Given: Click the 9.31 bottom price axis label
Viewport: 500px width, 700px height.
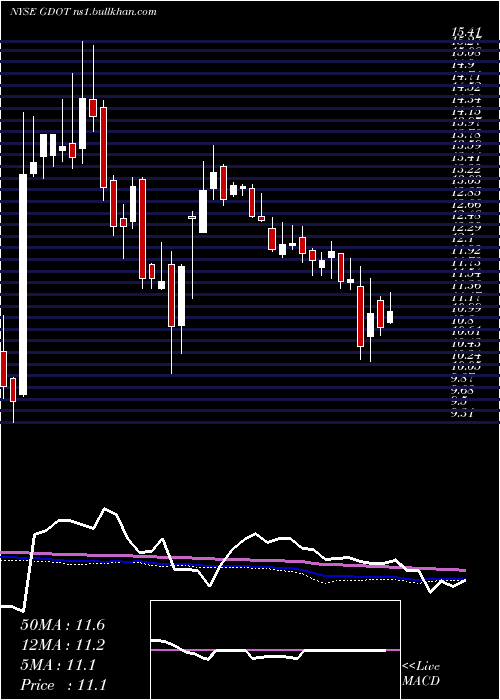Looking at the screenshot, I should [x=462, y=413].
